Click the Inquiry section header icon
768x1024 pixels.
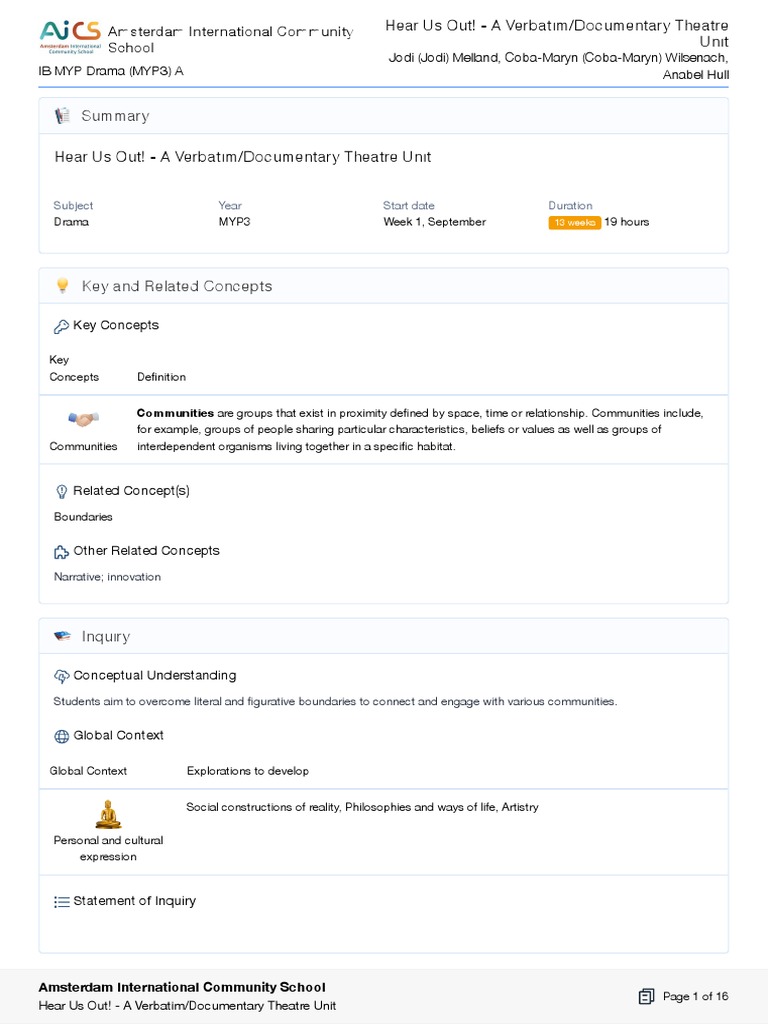point(62,636)
